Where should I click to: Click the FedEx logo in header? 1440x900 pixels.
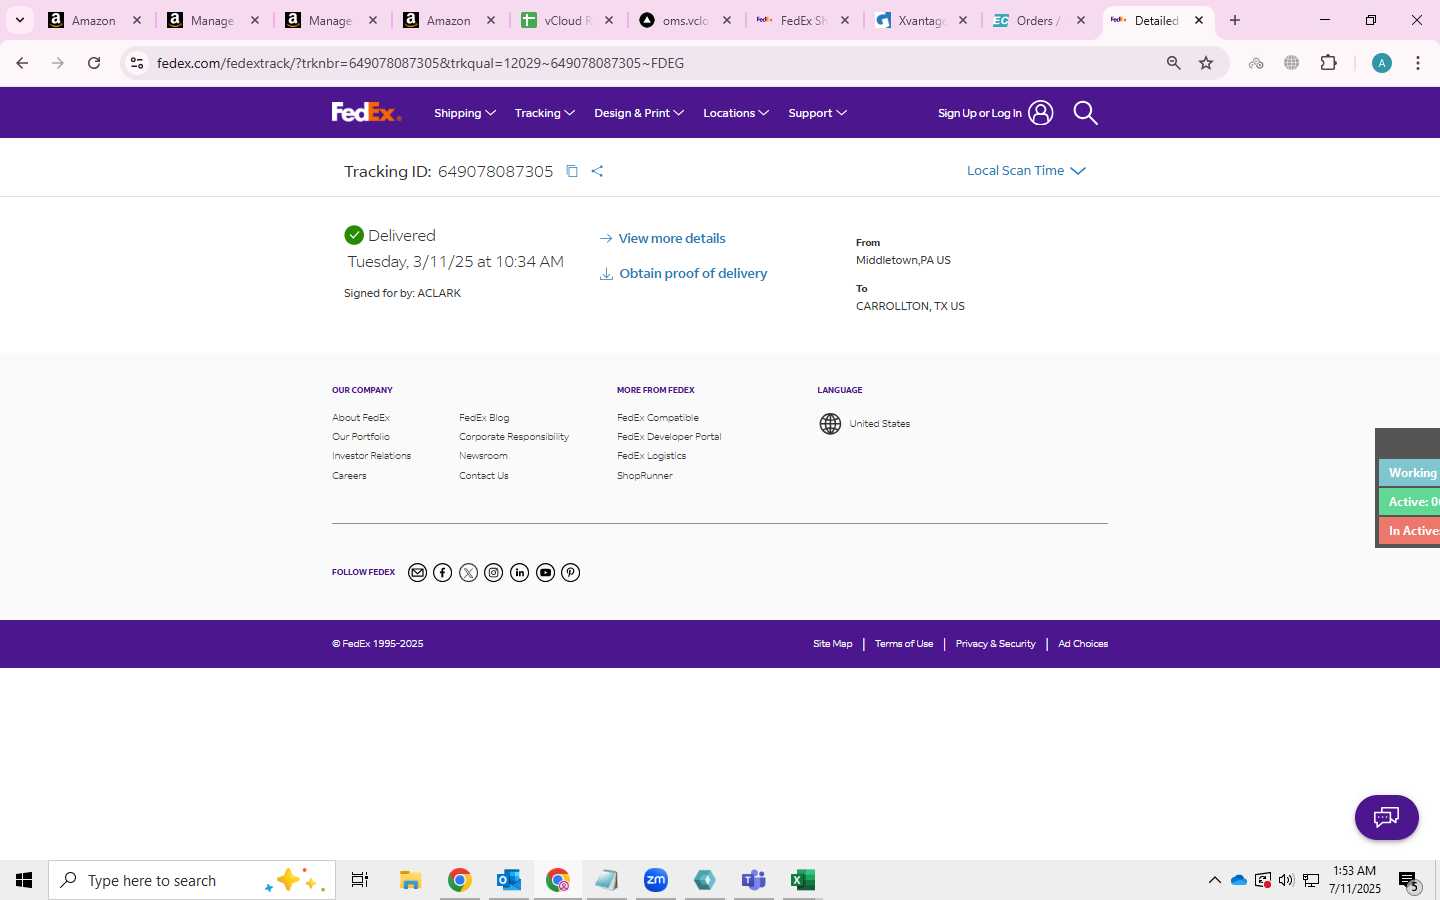pos(366,112)
